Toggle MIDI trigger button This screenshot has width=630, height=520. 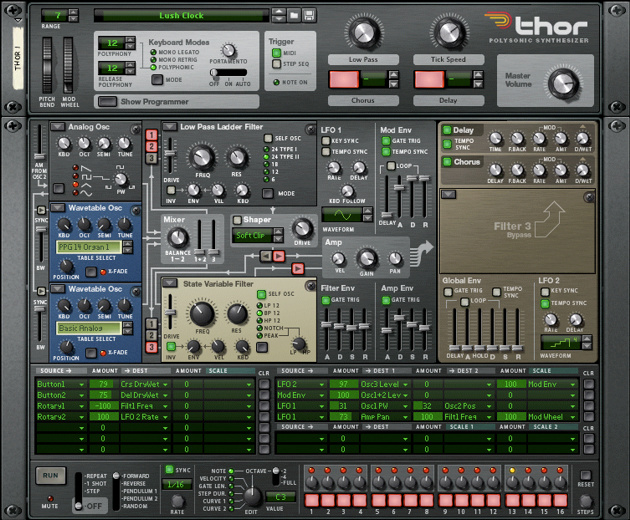point(276,53)
